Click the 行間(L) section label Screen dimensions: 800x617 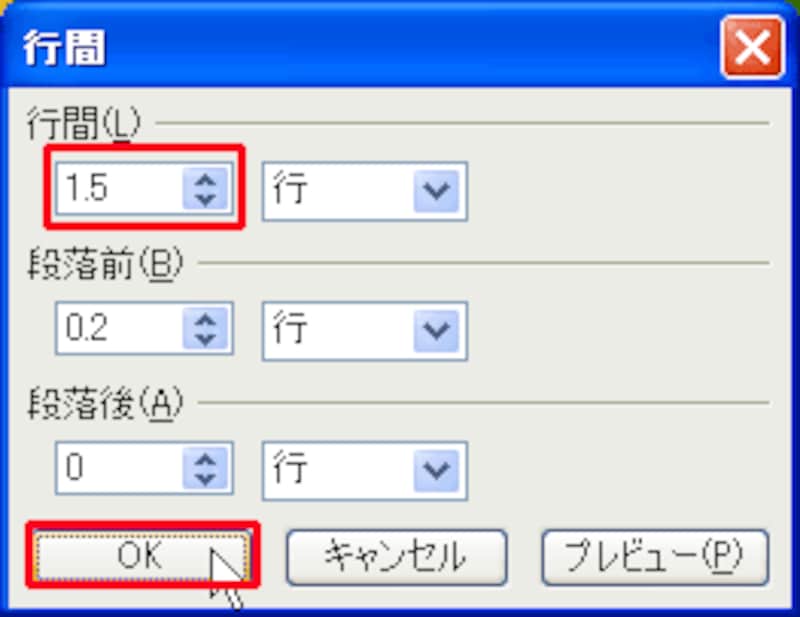pos(84,124)
